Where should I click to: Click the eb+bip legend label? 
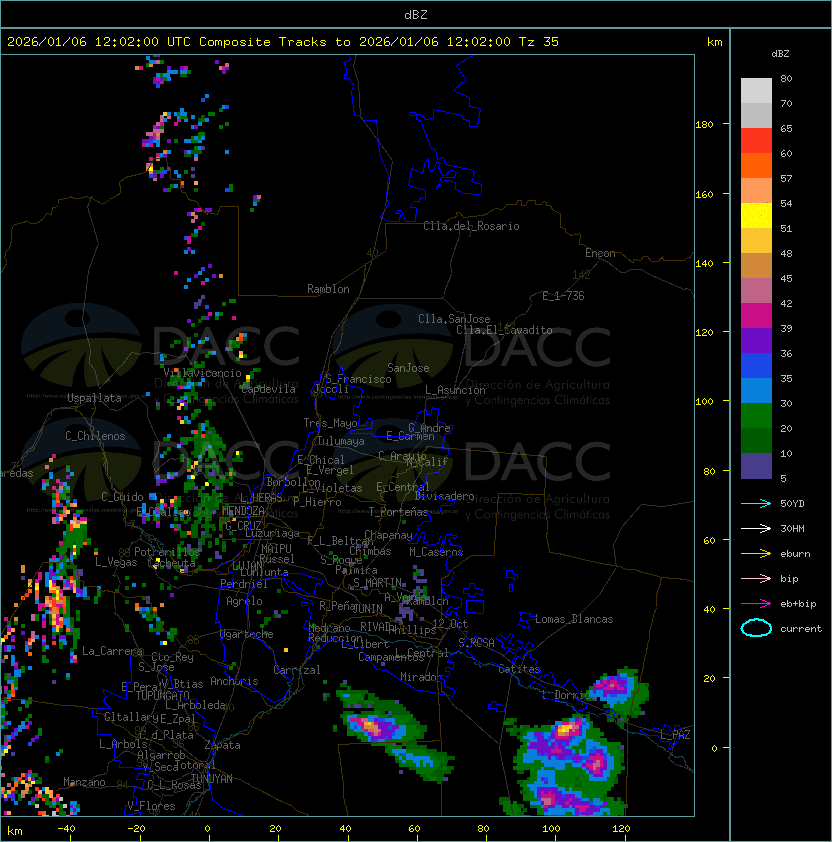click(x=798, y=604)
